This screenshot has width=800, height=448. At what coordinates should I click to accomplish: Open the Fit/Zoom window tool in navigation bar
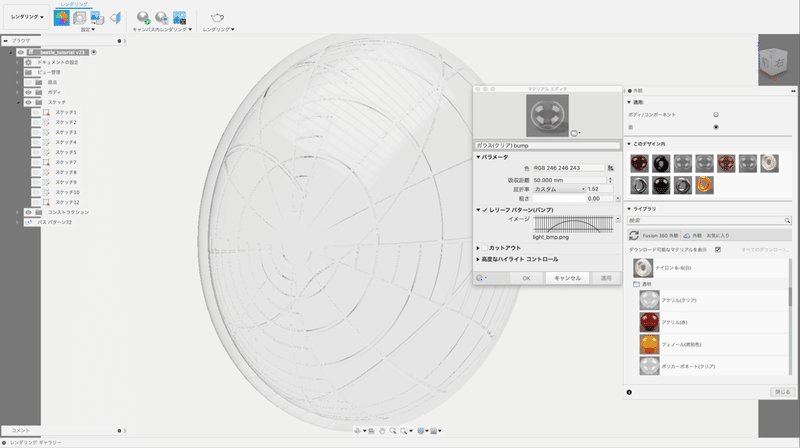405,431
